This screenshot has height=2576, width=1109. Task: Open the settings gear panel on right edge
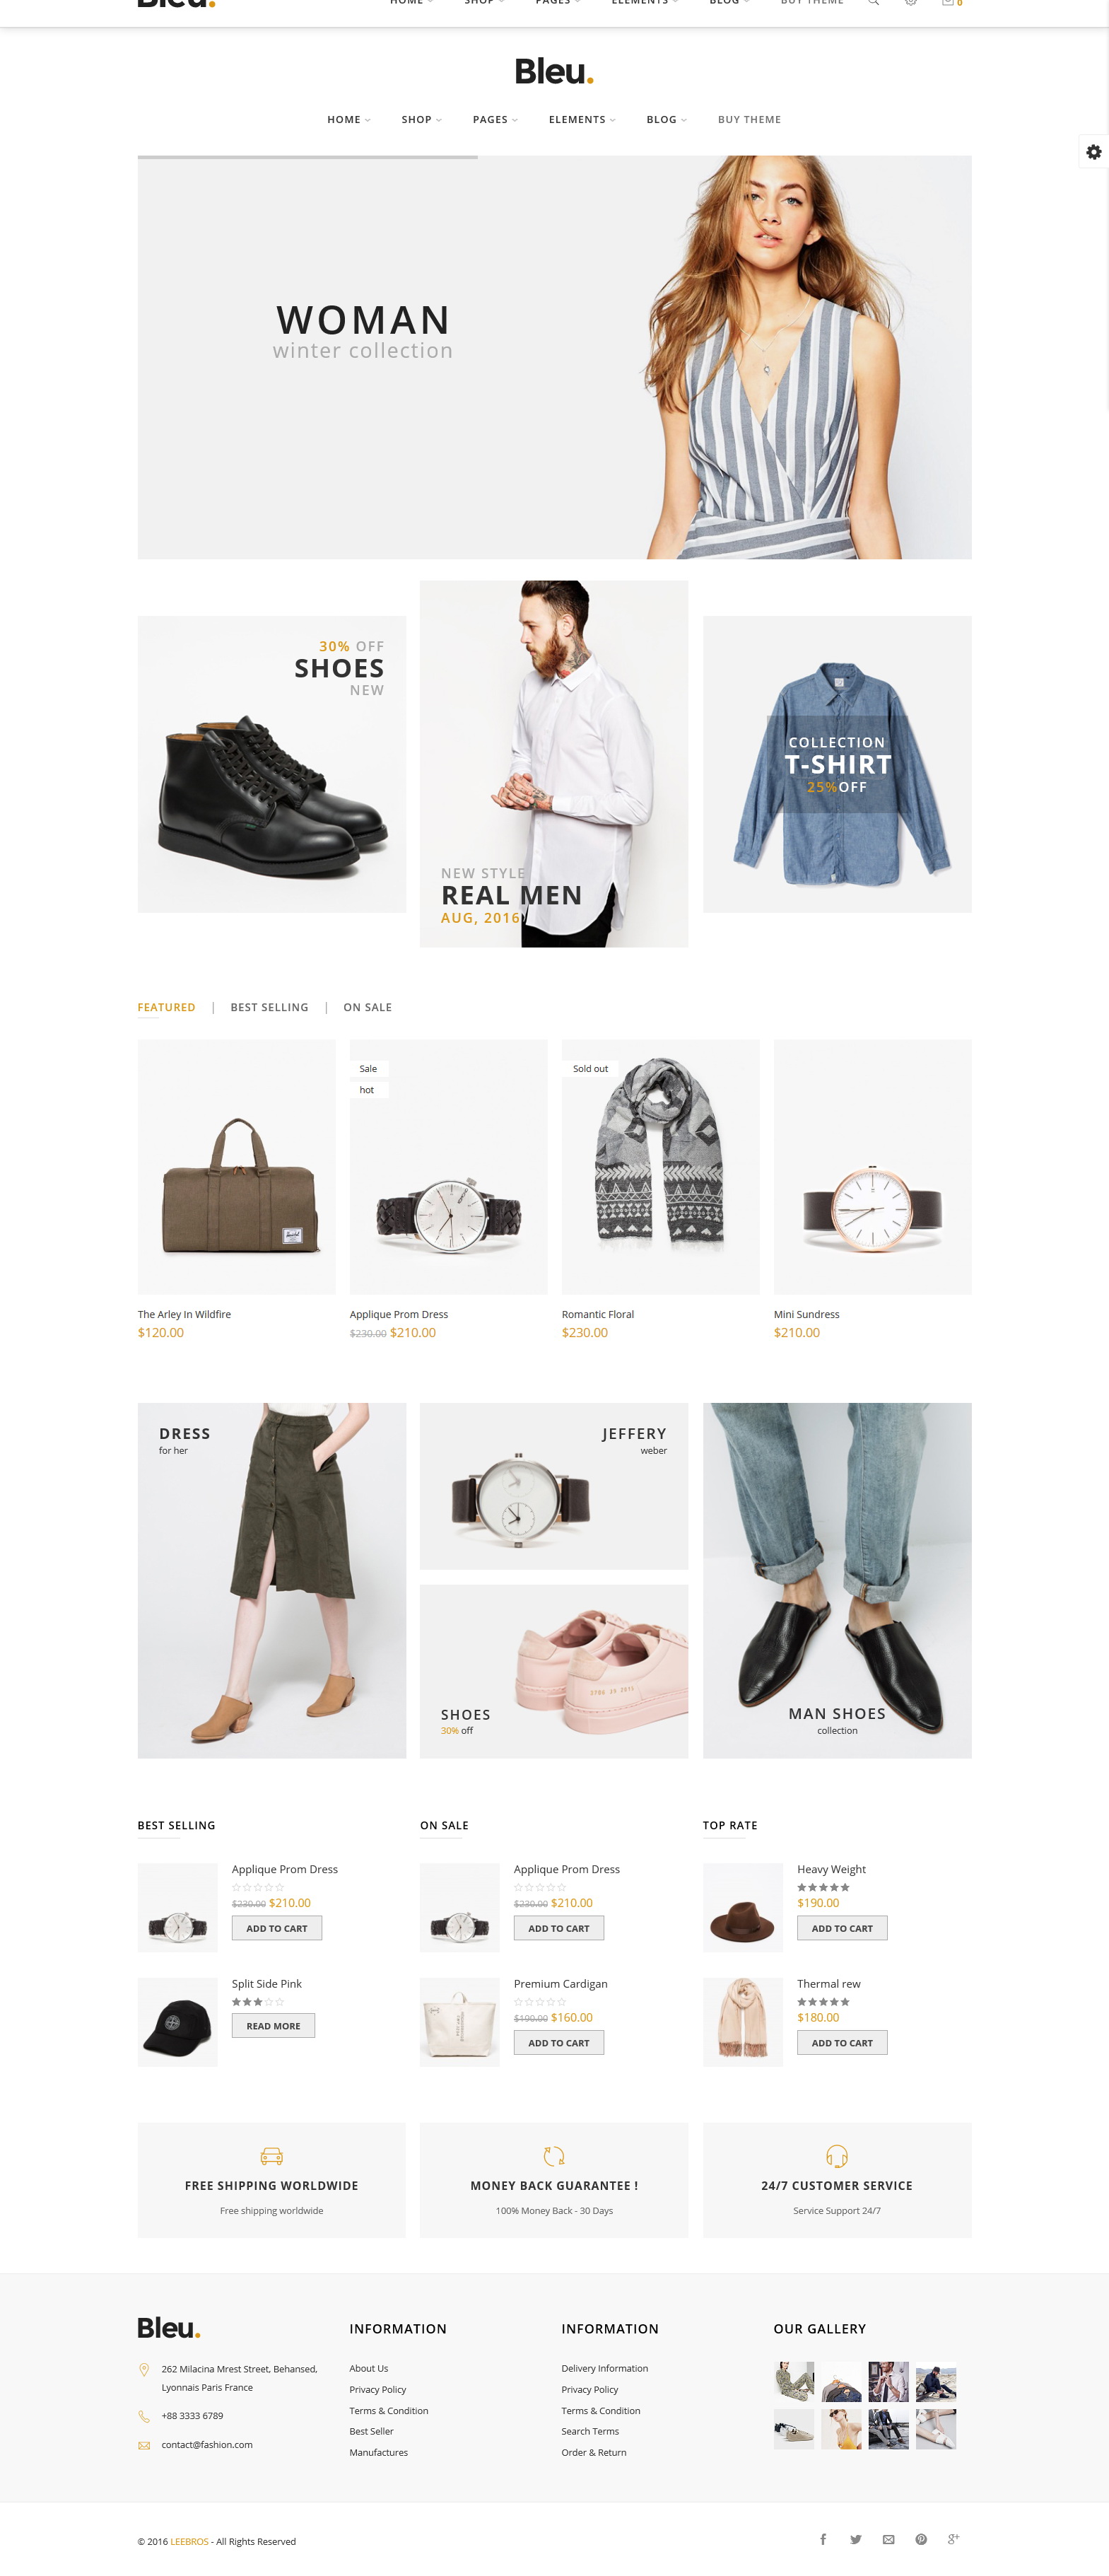coord(1093,152)
